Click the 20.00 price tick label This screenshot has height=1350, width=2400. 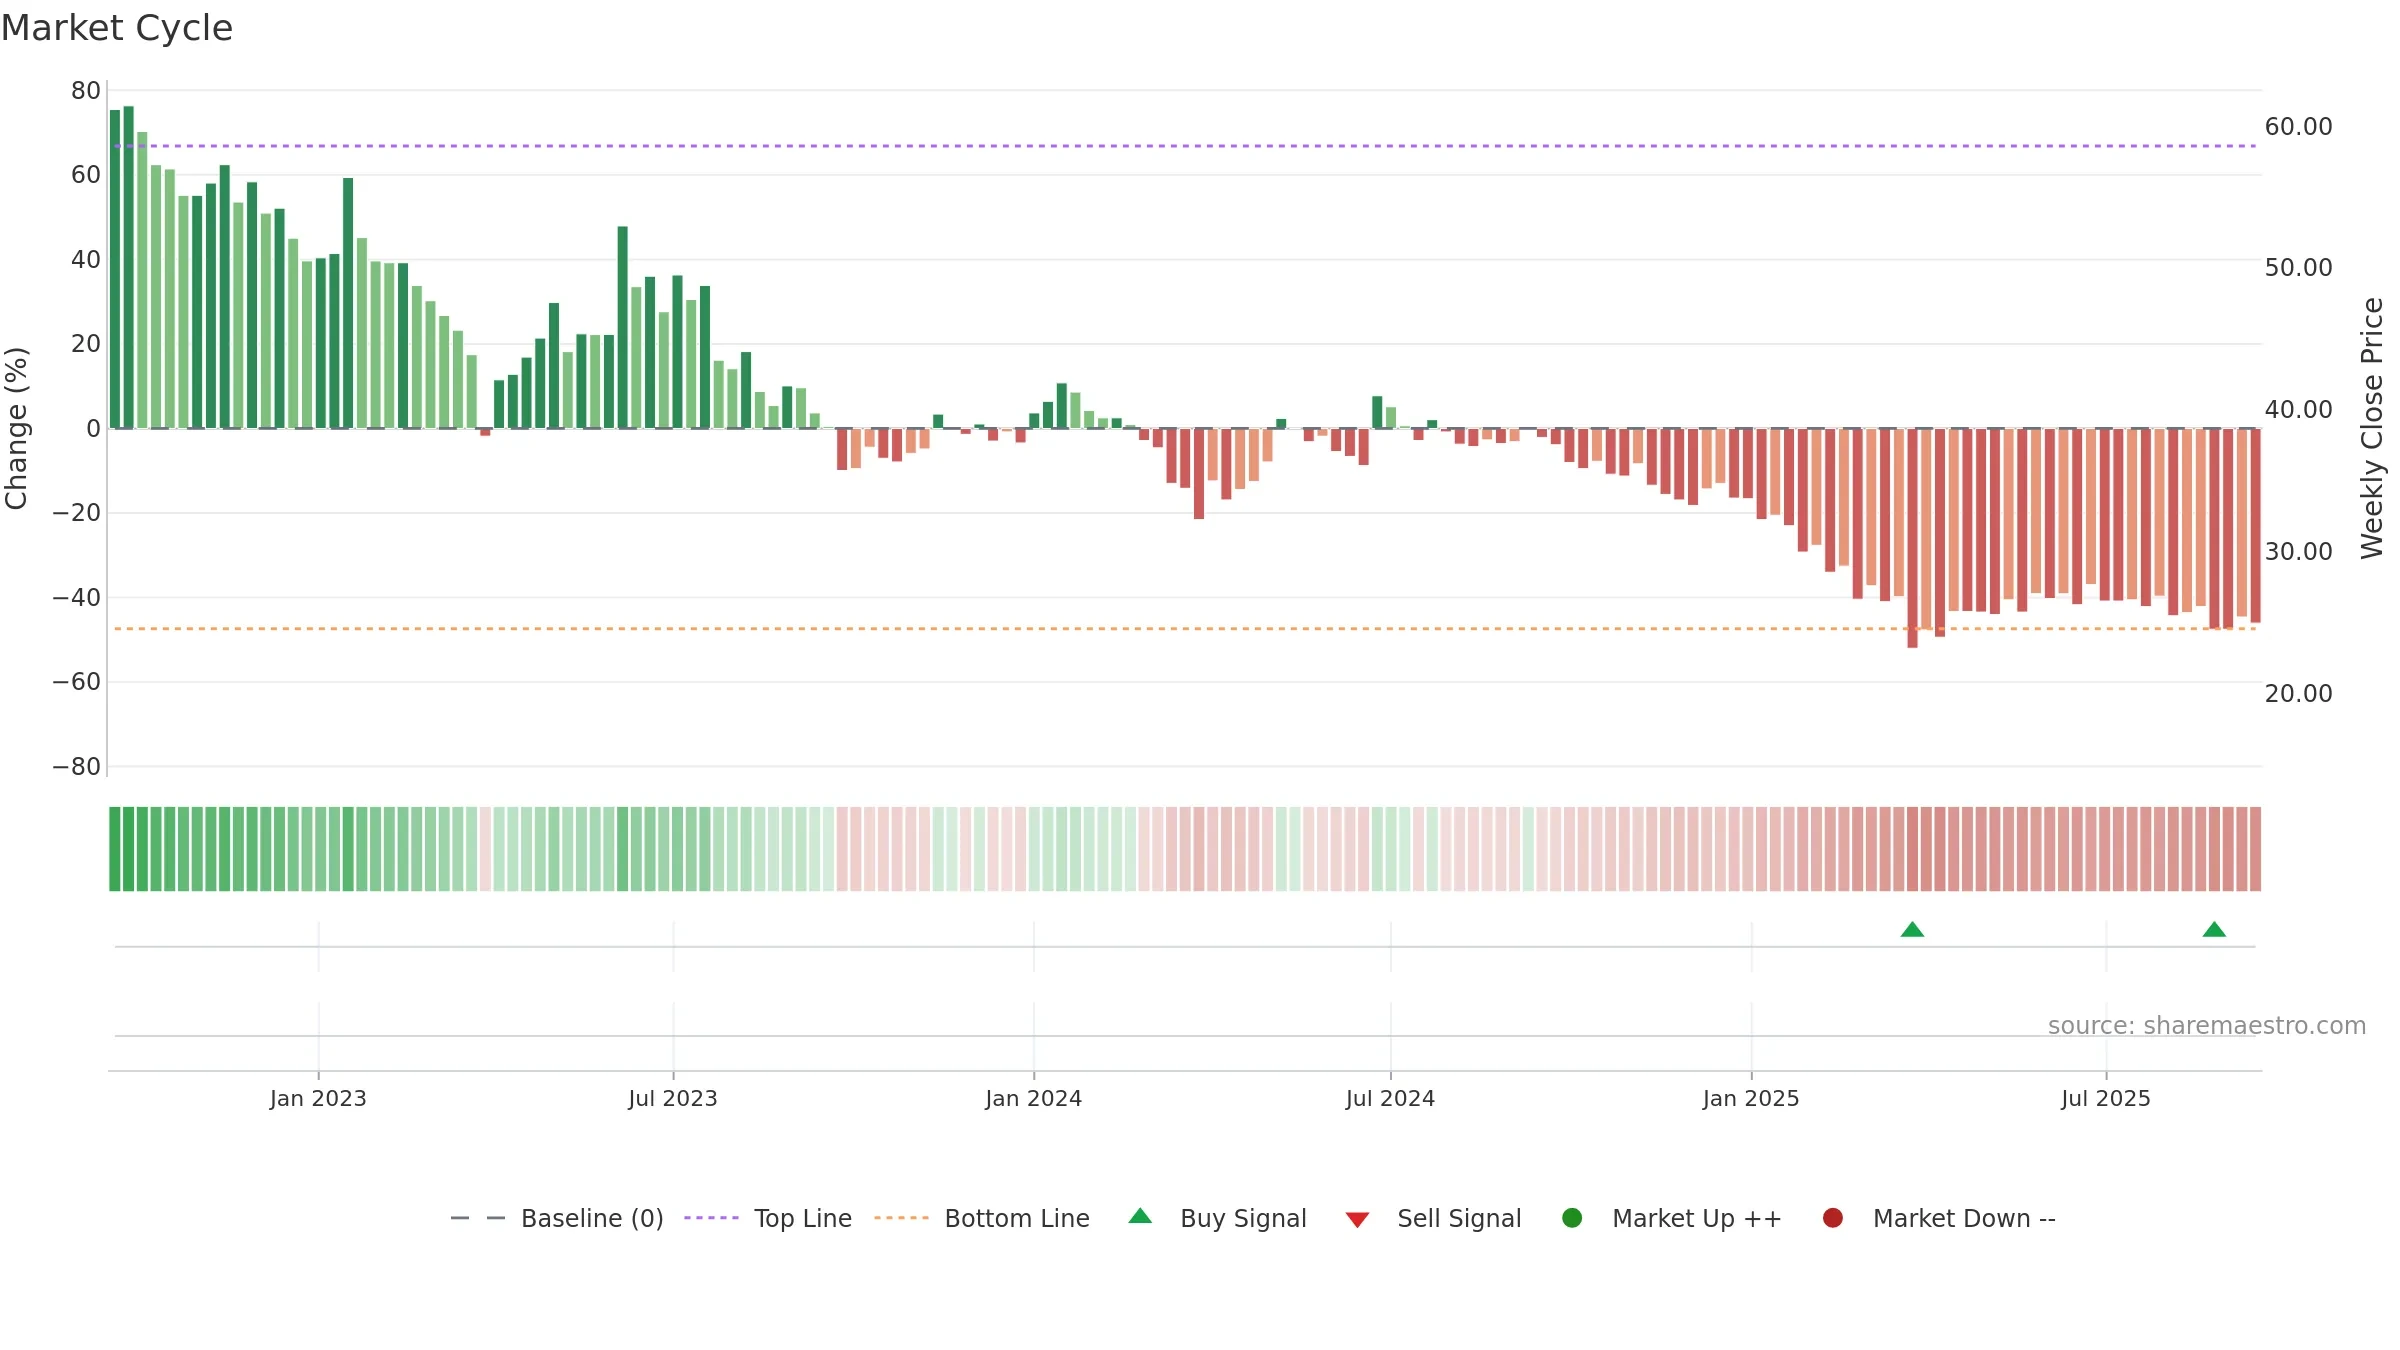pyautogui.click(x=2298, y=694)
